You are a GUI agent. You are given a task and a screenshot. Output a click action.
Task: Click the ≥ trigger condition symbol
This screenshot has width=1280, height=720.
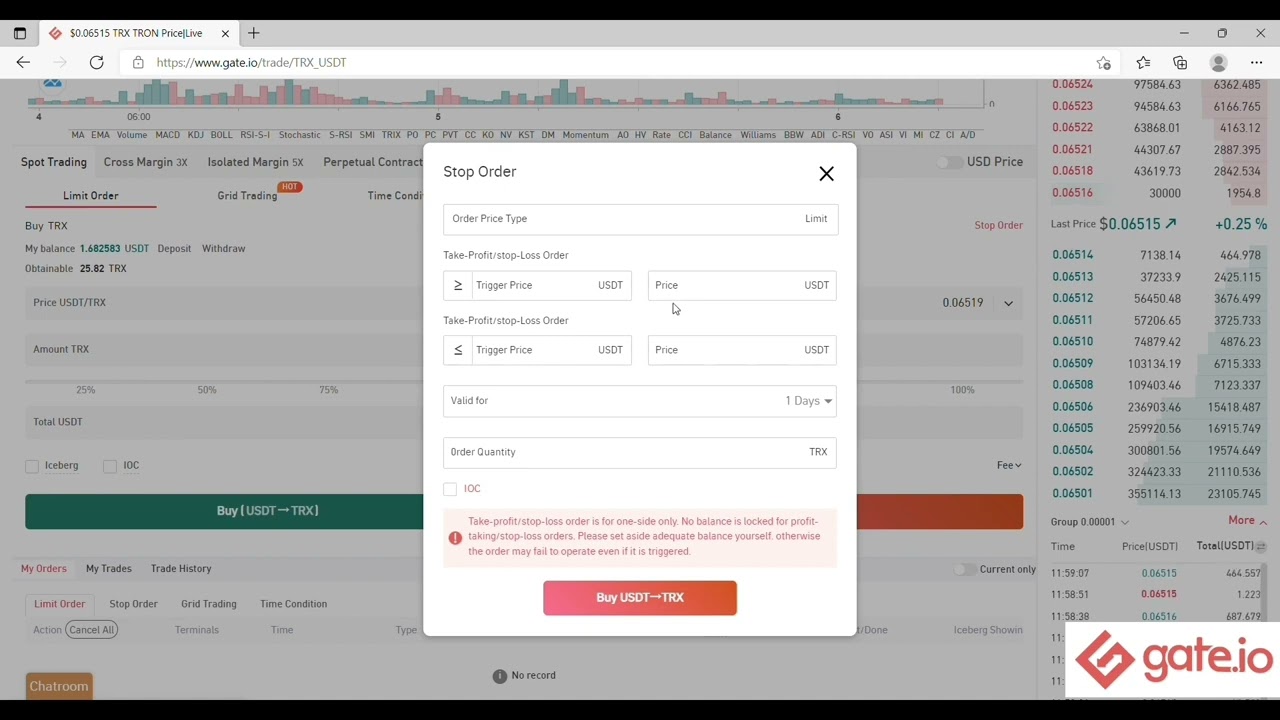[x=458, y=285]
